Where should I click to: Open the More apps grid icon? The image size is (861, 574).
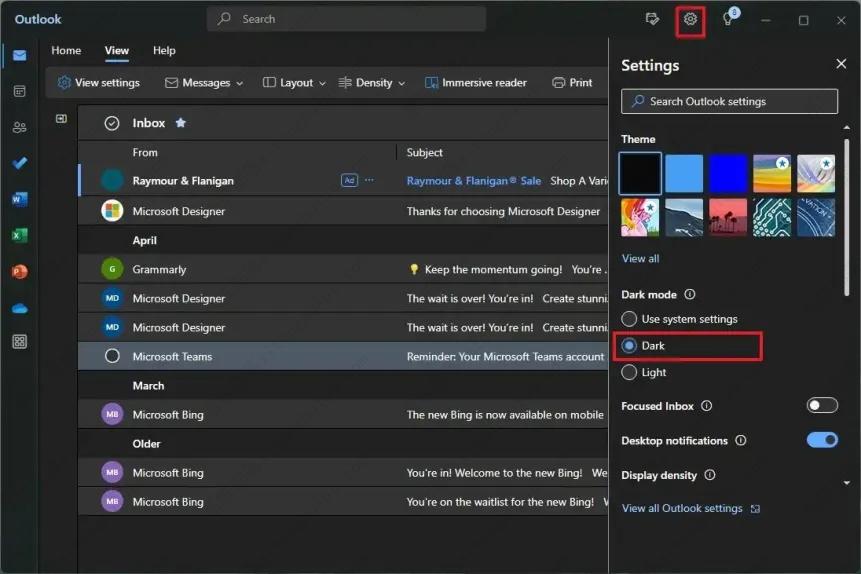pos(20,342)
